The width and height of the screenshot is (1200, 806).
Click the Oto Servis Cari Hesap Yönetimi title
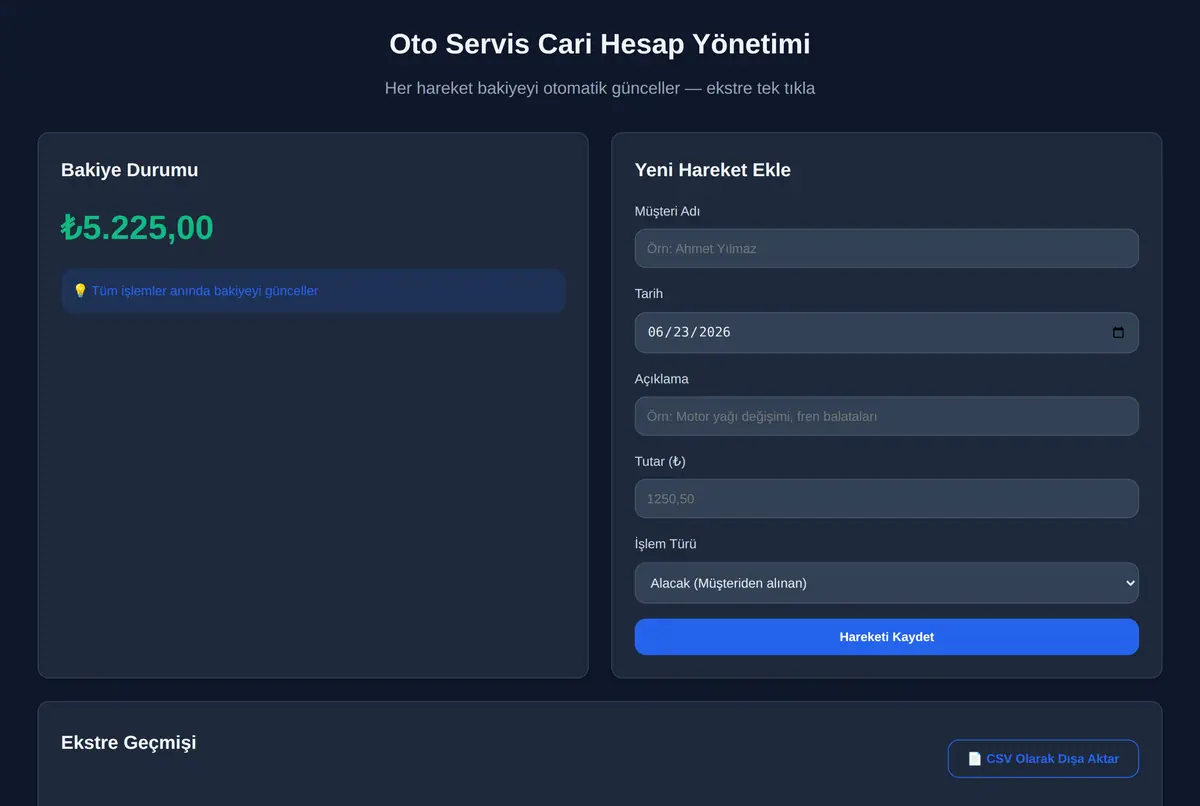click(600, 44)
